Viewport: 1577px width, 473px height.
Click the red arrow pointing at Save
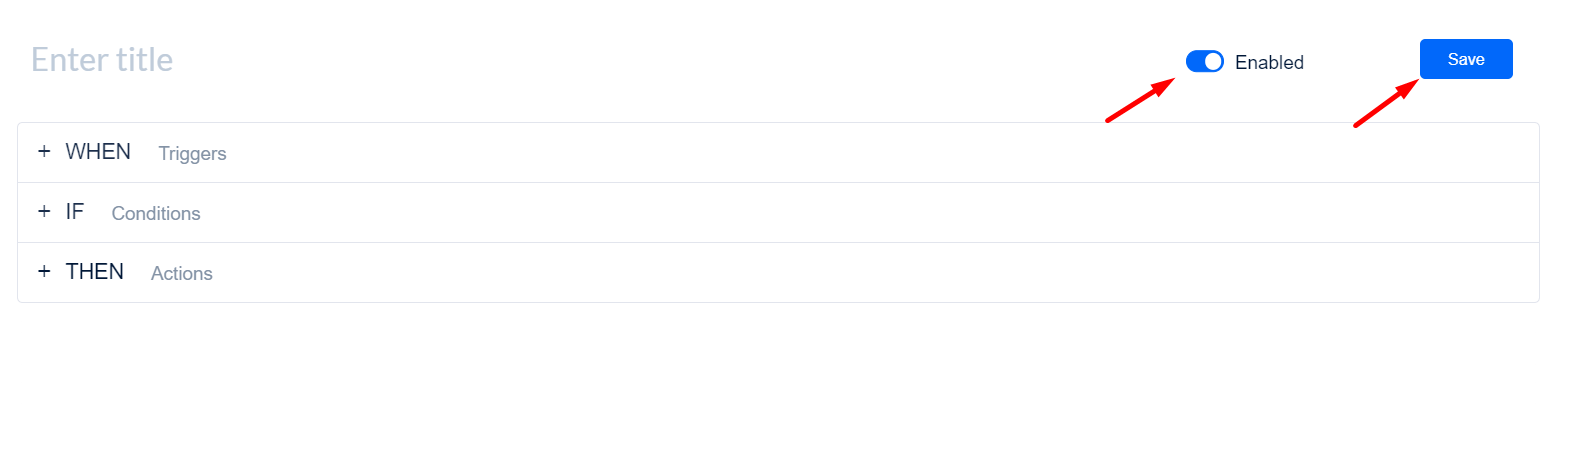pyautogui.click(x=1386, y=103)
